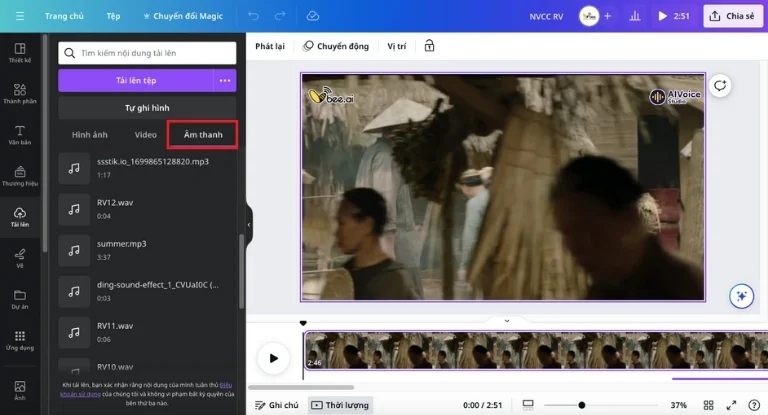Image resolution: width=768 pixels, height=415 pixels.
Task: Click the Tải lên tệp upload button
Action: (136, 80)
